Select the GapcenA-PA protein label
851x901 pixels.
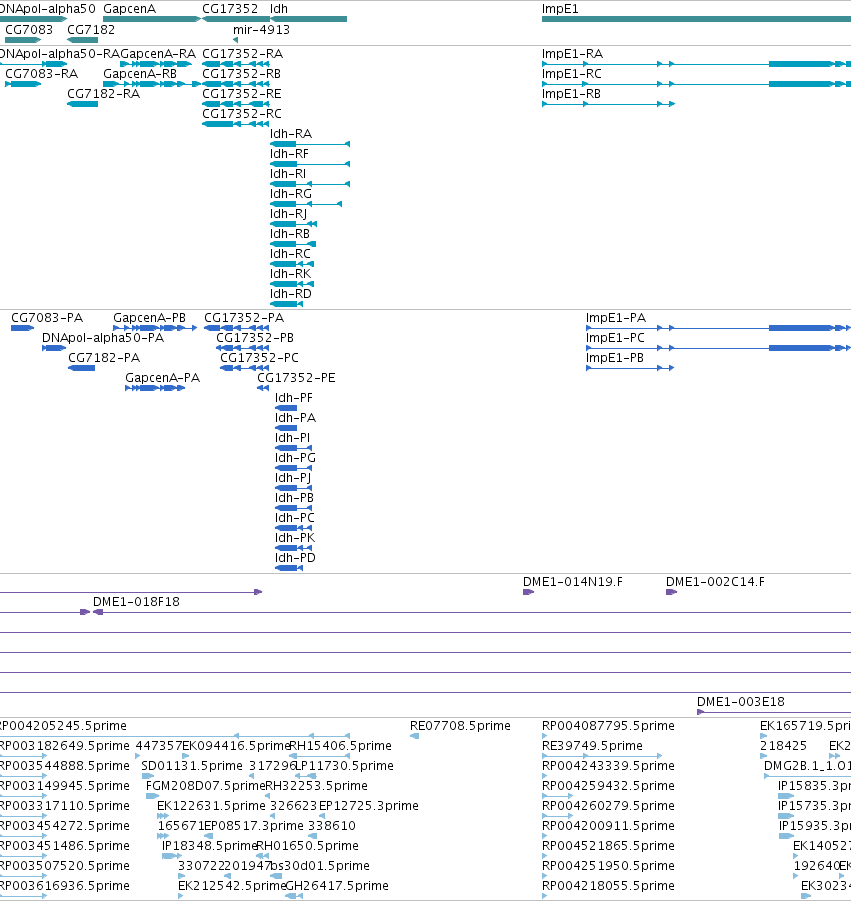click(x=163, y=378)
